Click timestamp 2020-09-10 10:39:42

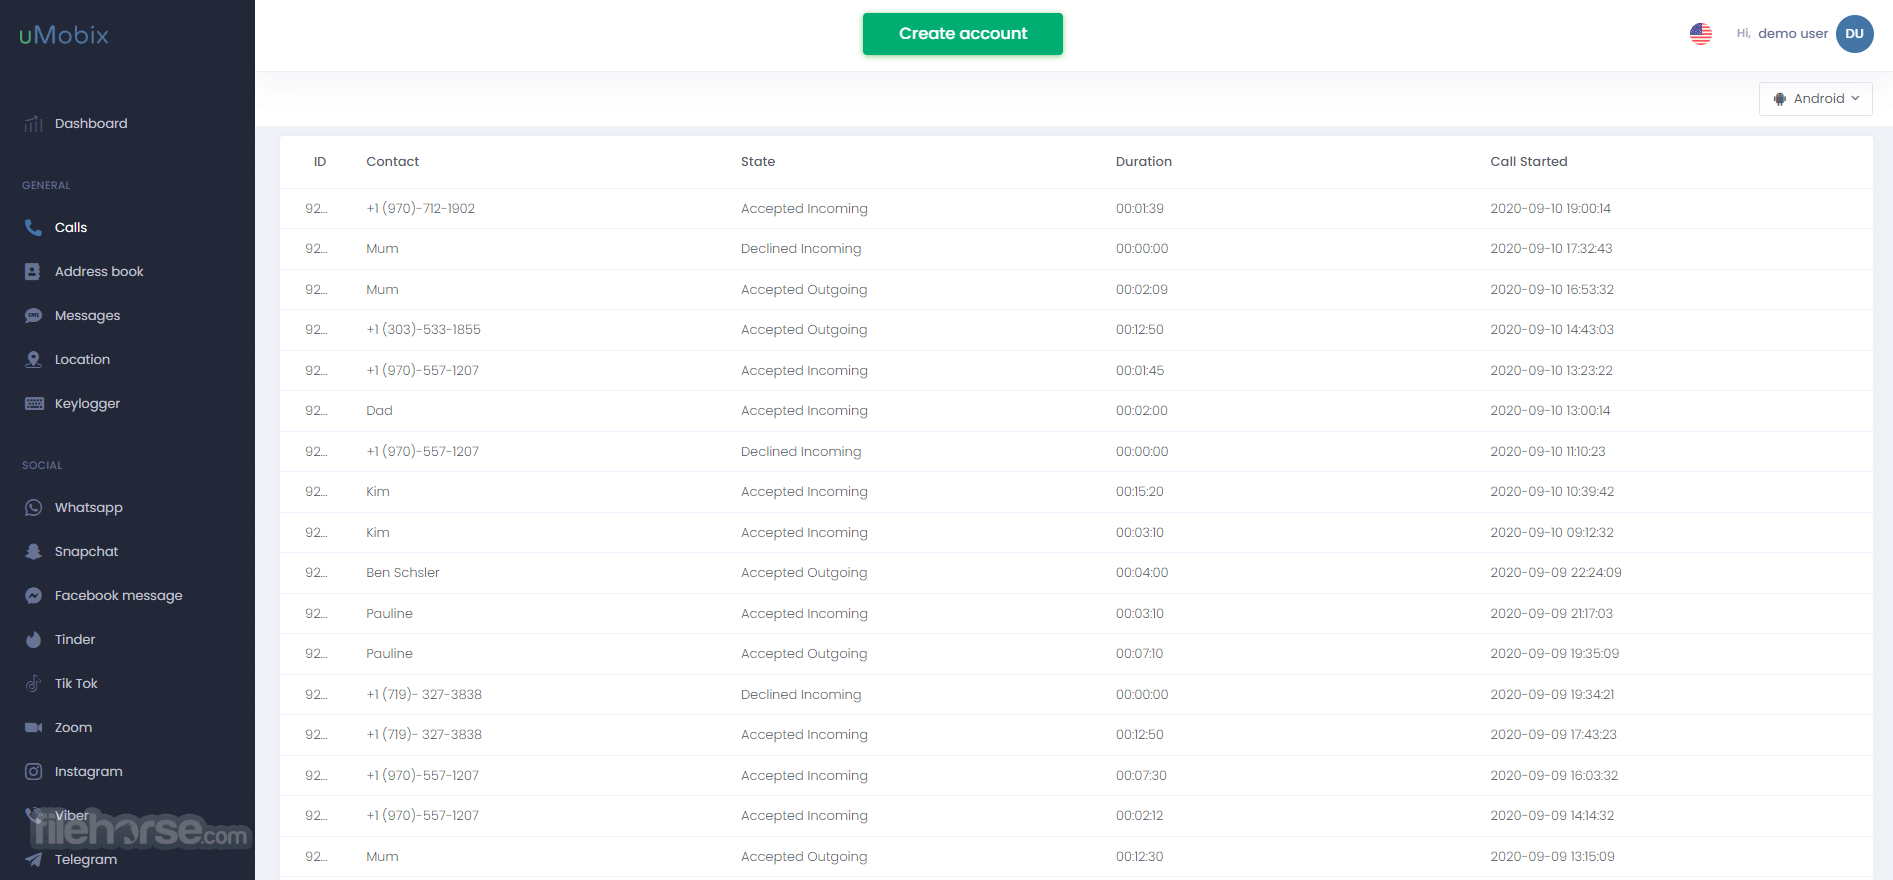(1552, 491)
